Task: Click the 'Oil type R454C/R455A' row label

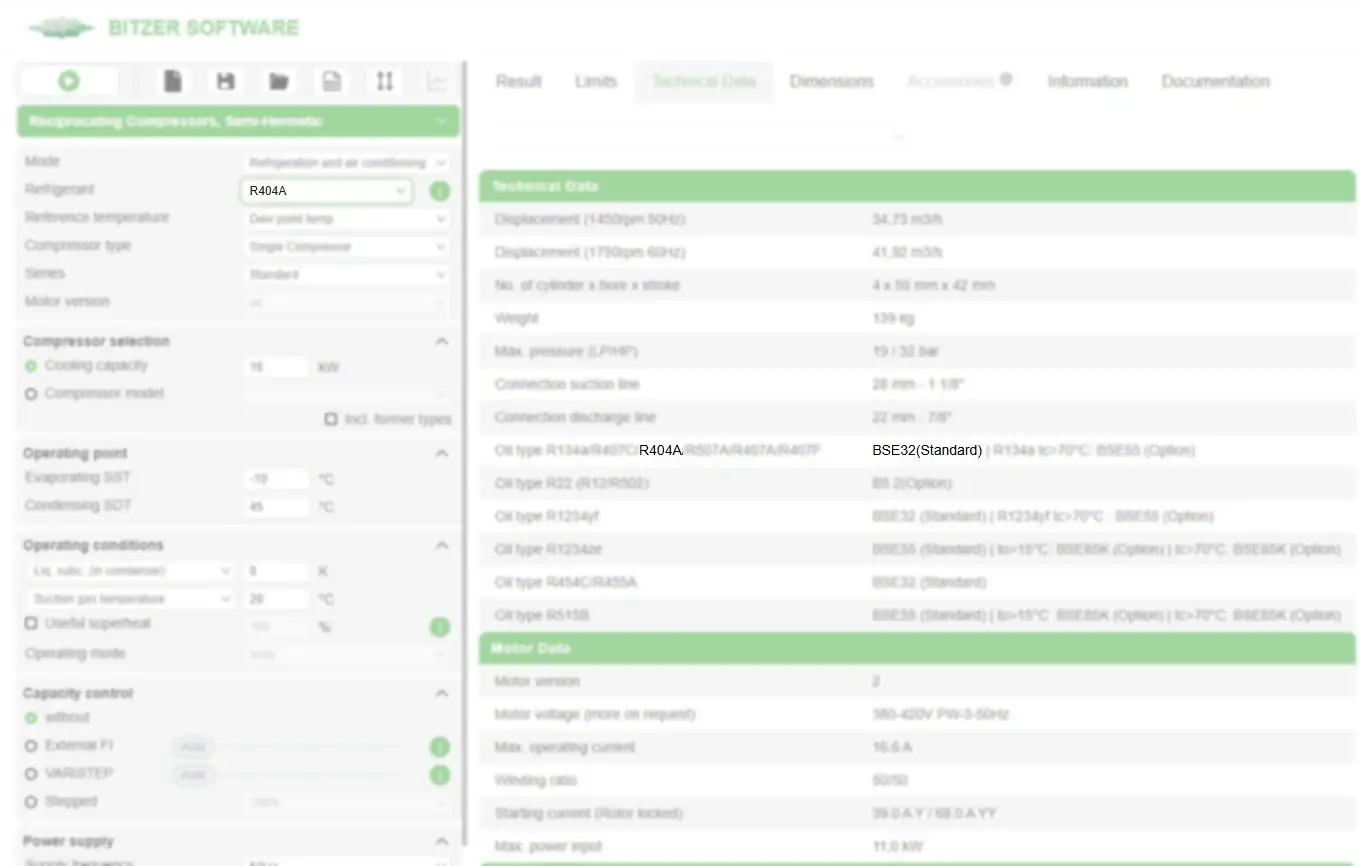Action: point(565,583)
